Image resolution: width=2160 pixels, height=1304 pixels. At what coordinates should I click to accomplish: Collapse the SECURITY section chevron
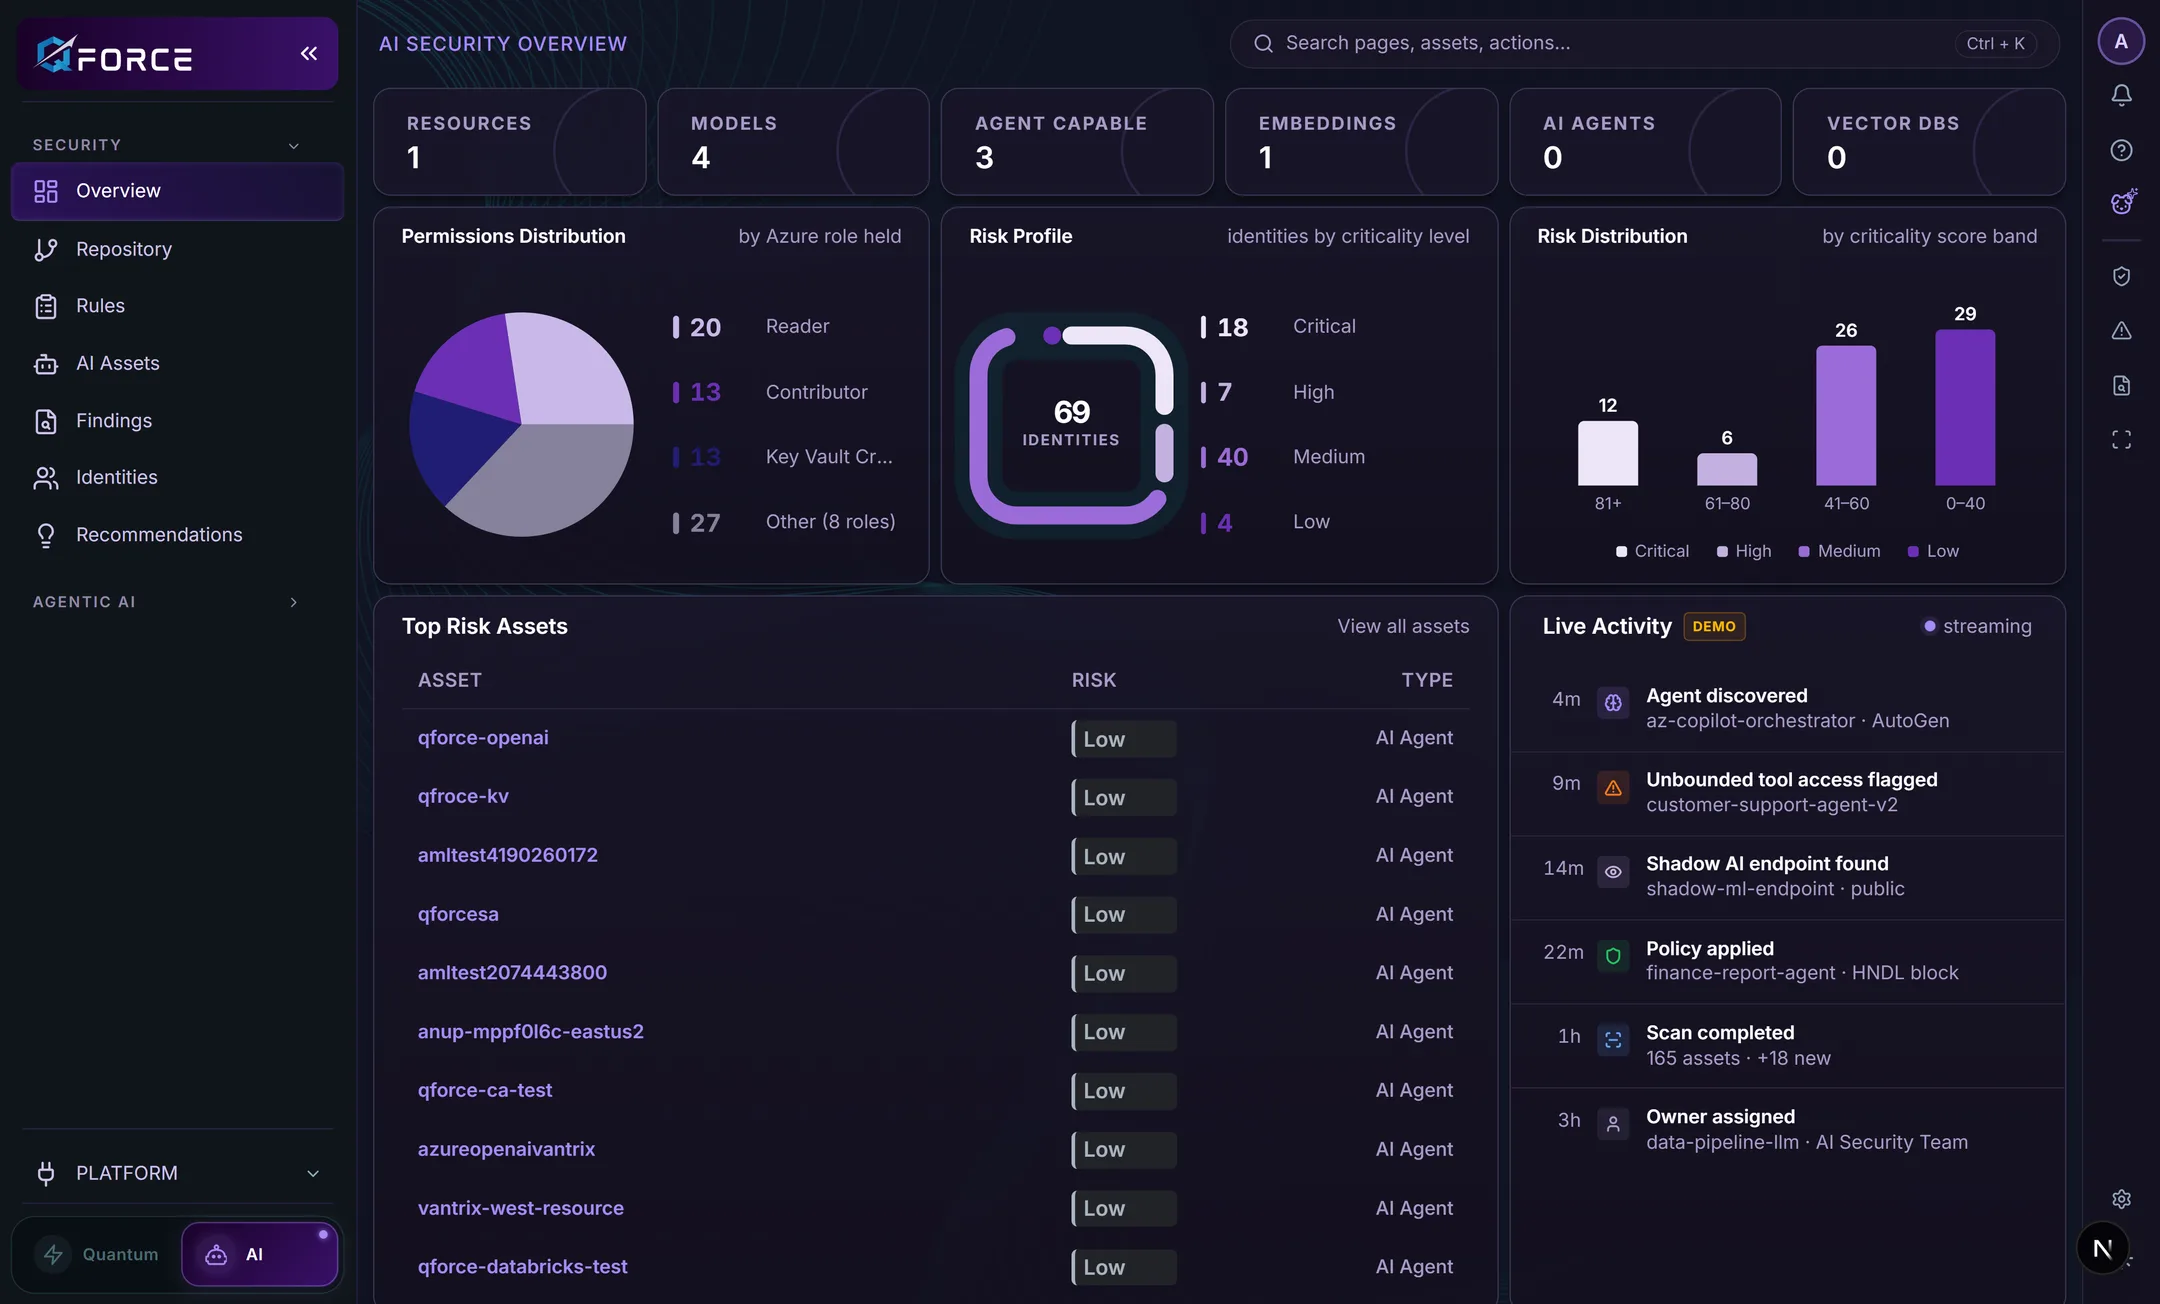294,146
